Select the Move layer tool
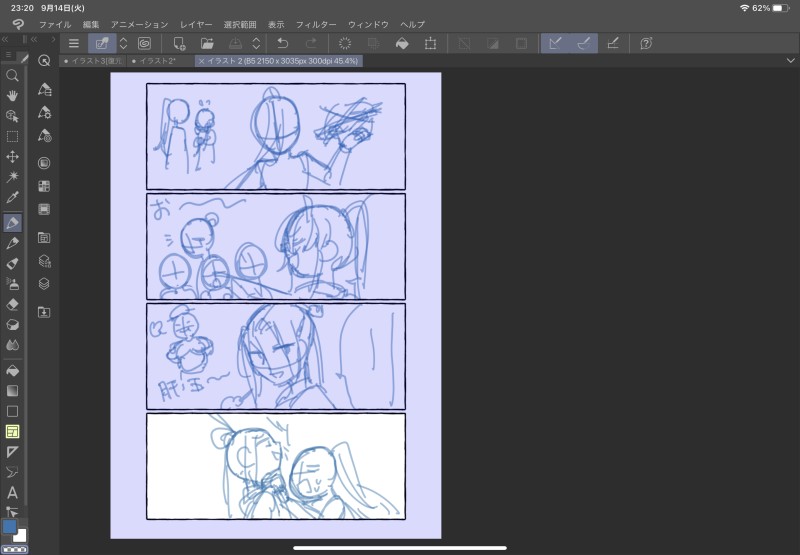Image resolution: width=800 pixels, height=555 pixels. pos(12,157)
